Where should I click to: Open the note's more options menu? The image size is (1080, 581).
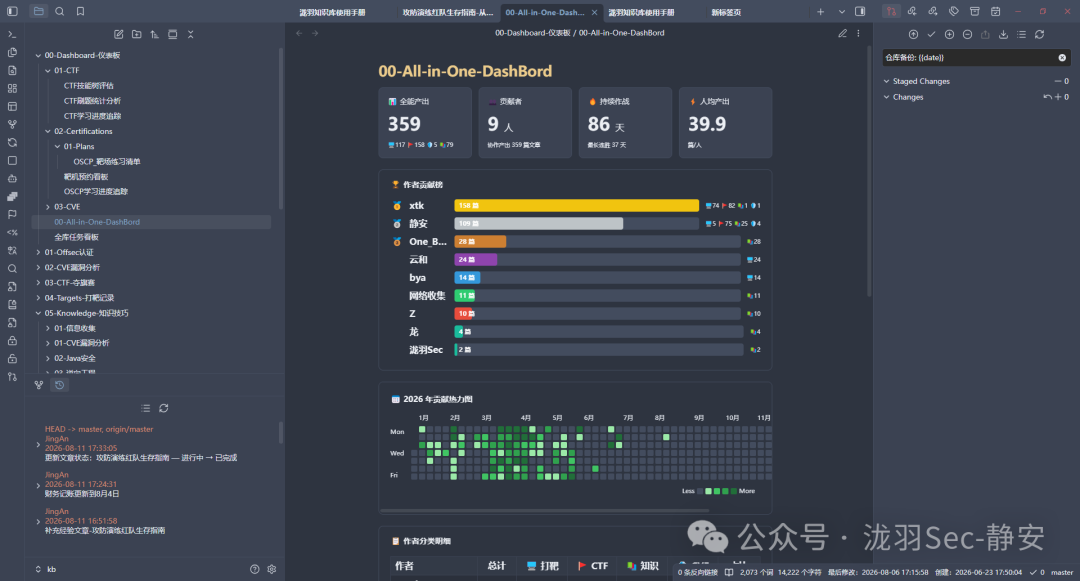click(x=858, y=33)
